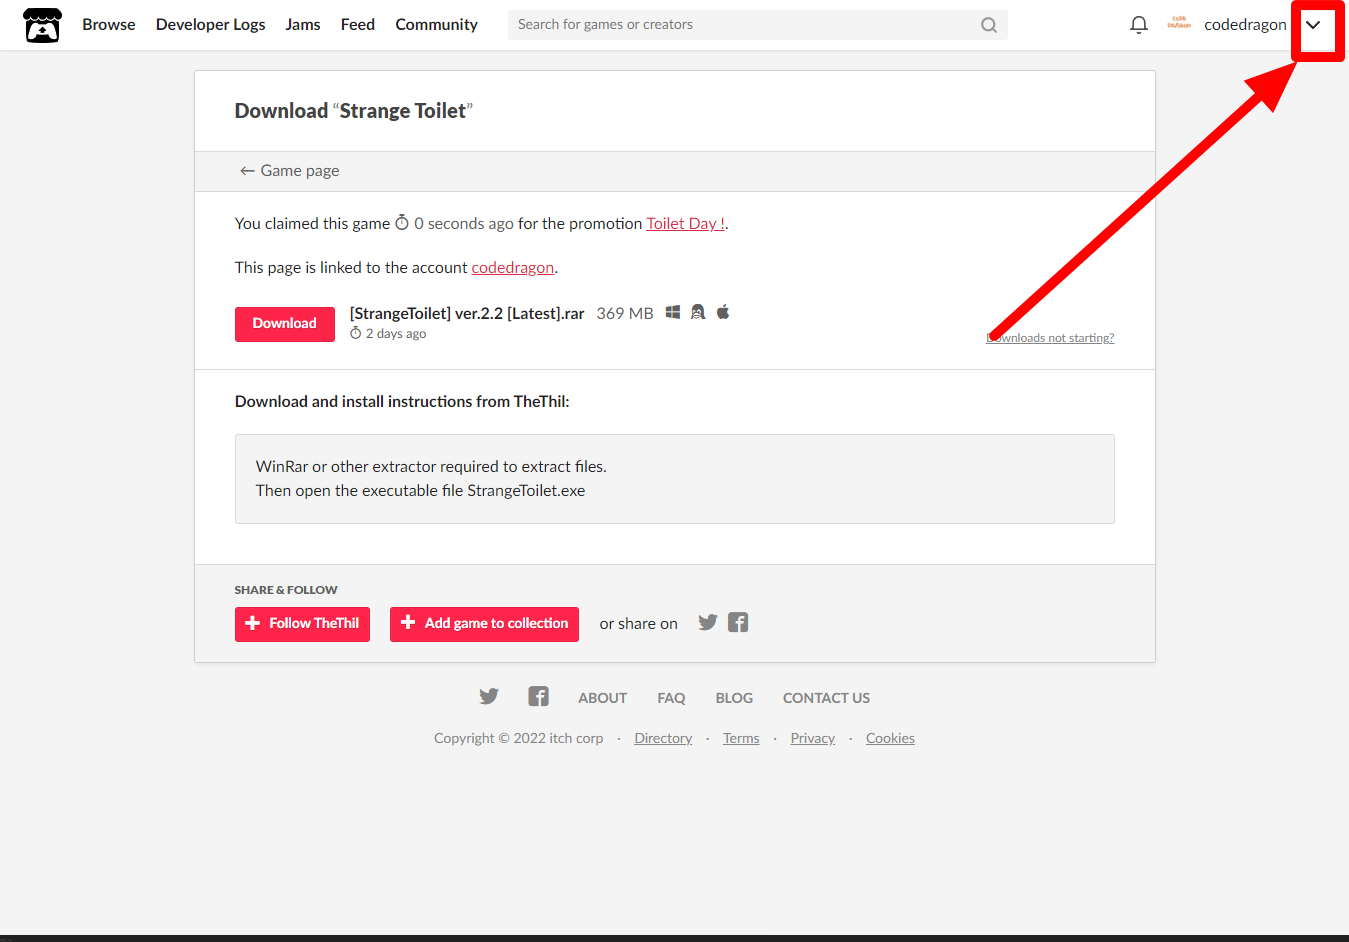Viewport: 1349px width, 942px height.
Task: Open the BLOG footer link
Action: coord(734,698)
